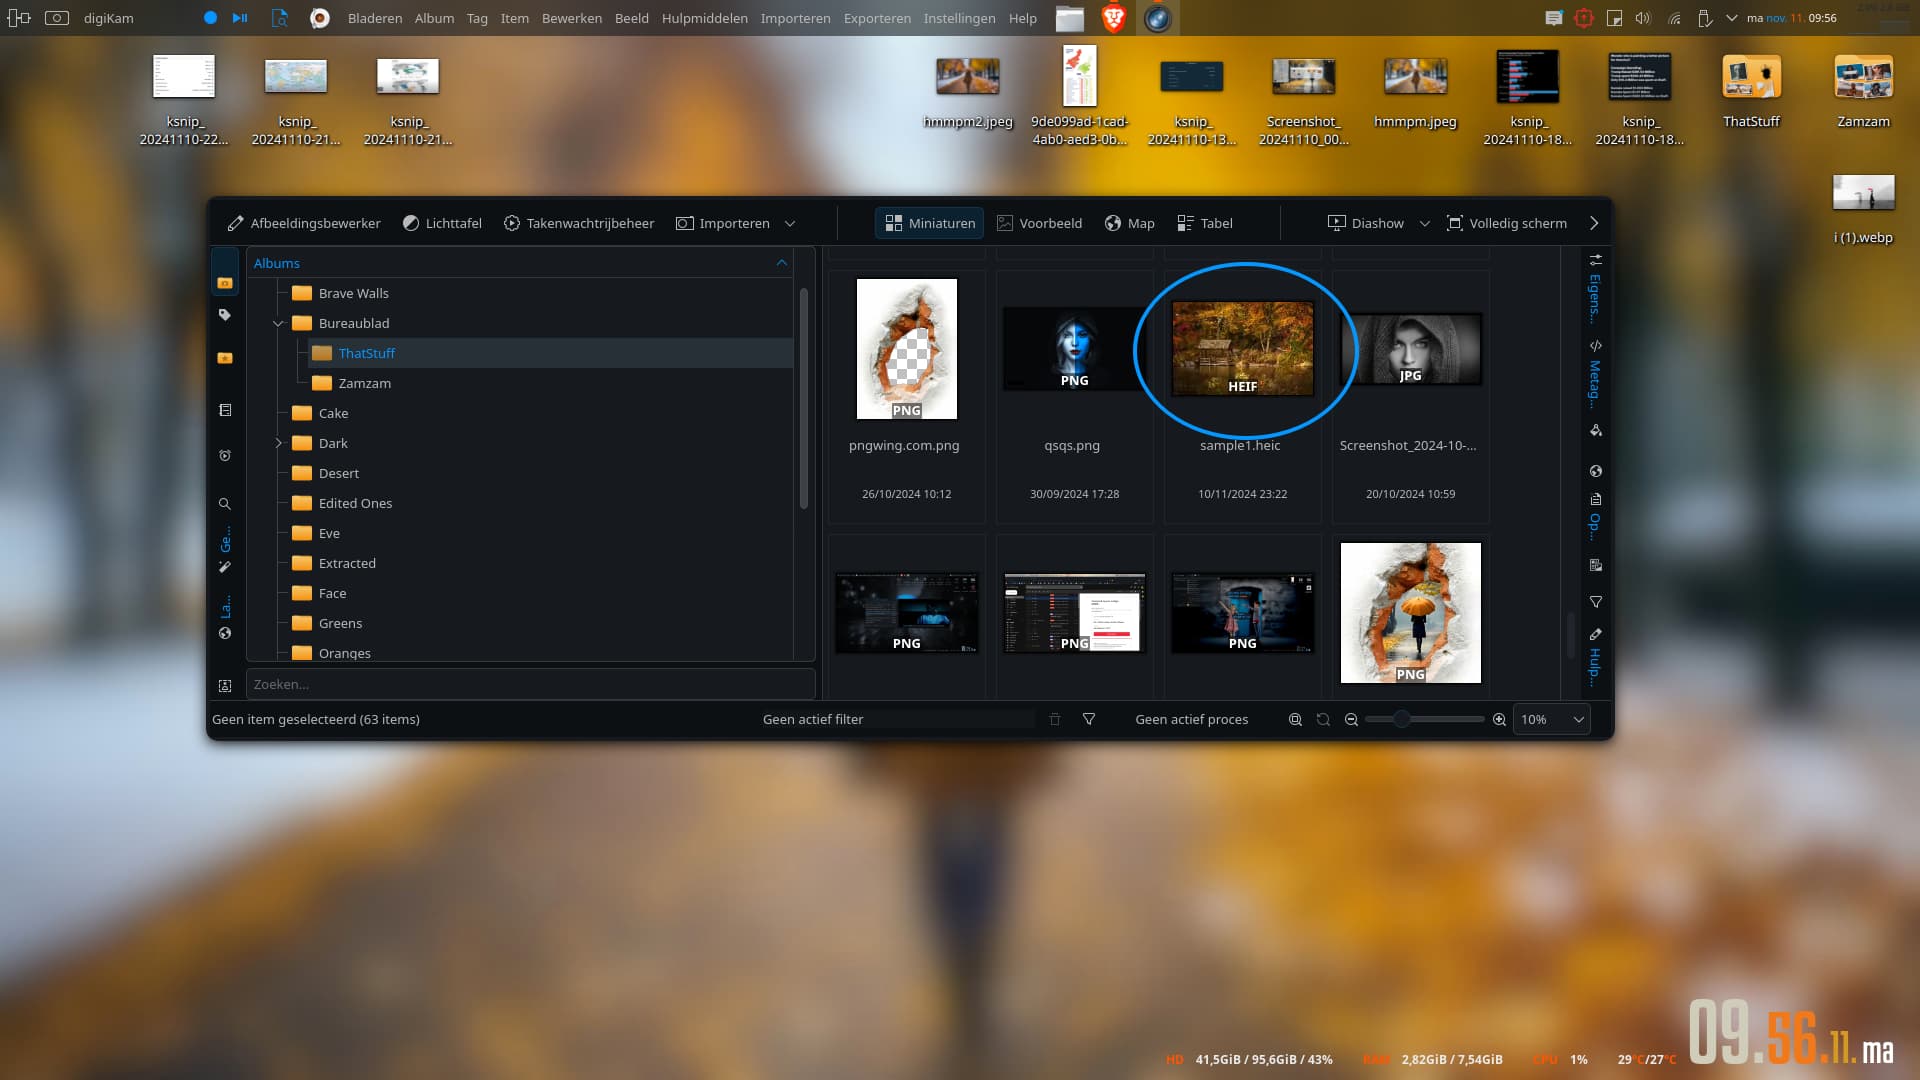Collapse the Albums panel header chevron
Viewport: 1920px width, 1080px height.
[x=782, y=263]
